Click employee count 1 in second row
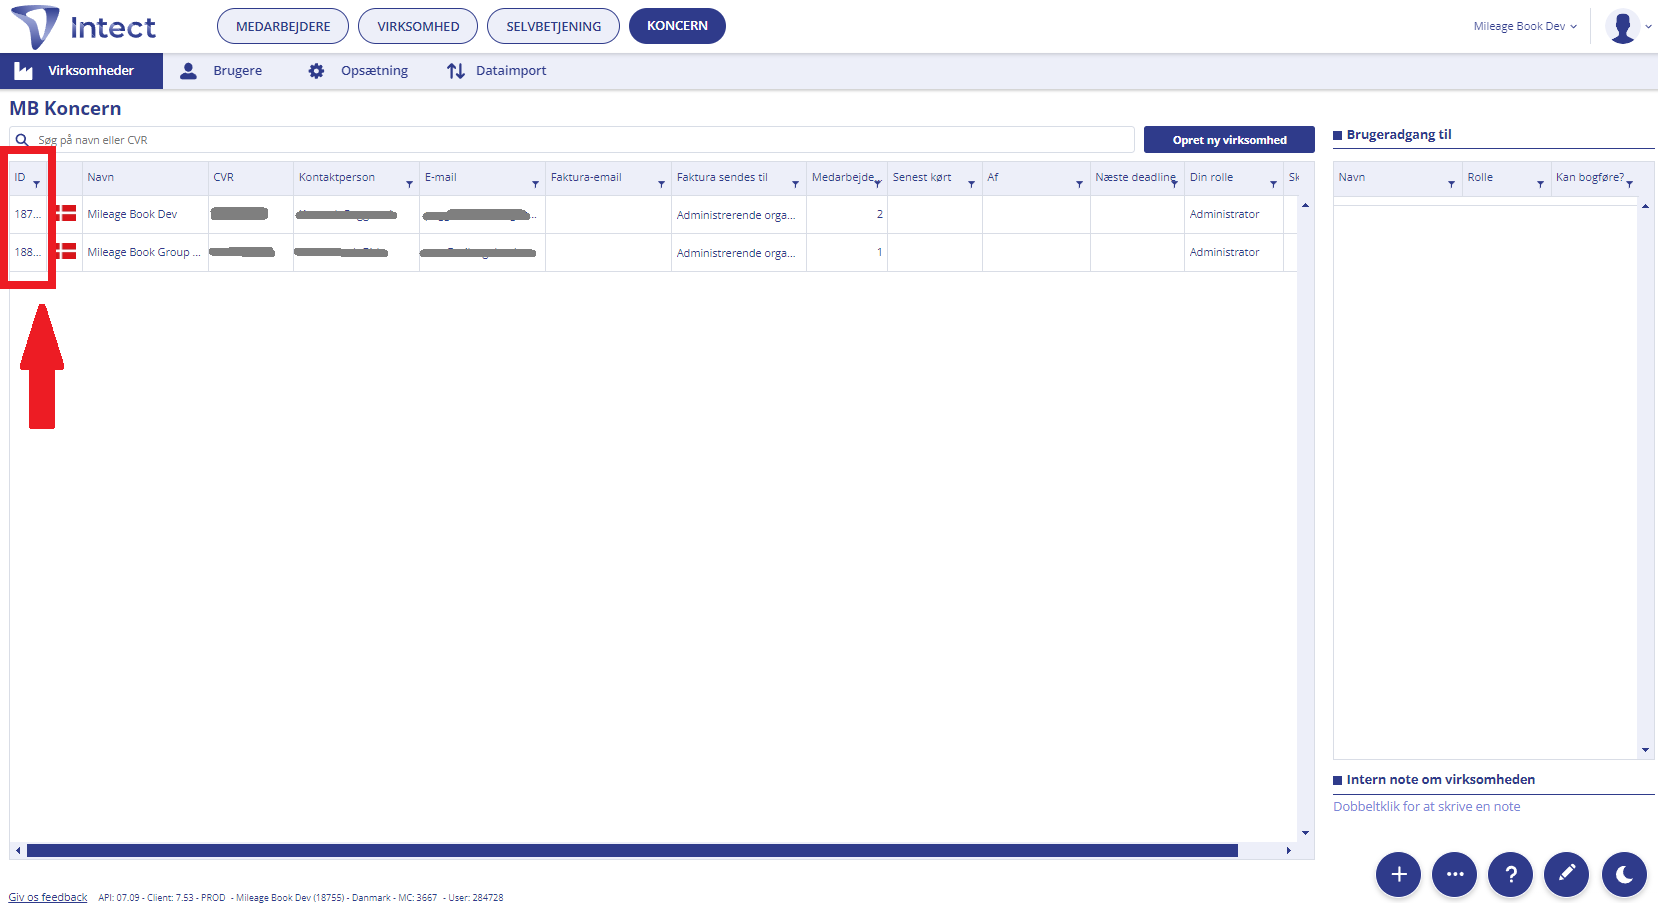The image size is (1658, 903). (x=880, y=252)
